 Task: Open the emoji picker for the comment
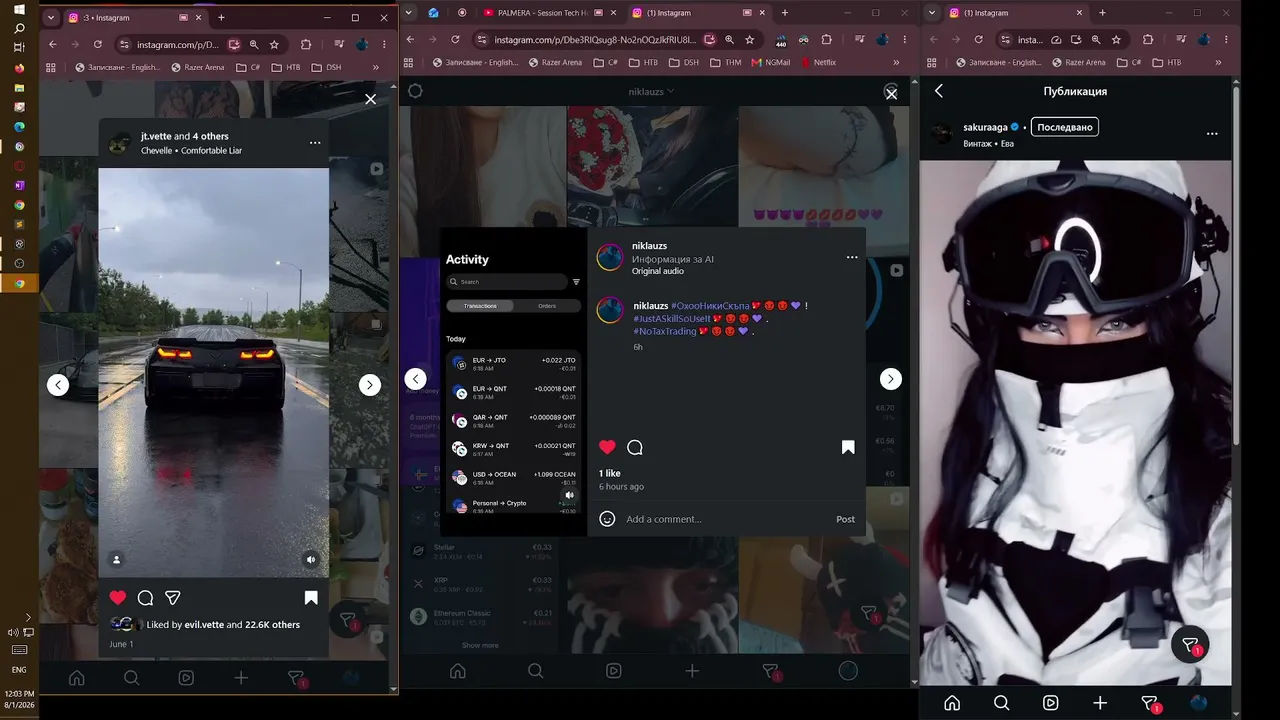click(607, 519)
